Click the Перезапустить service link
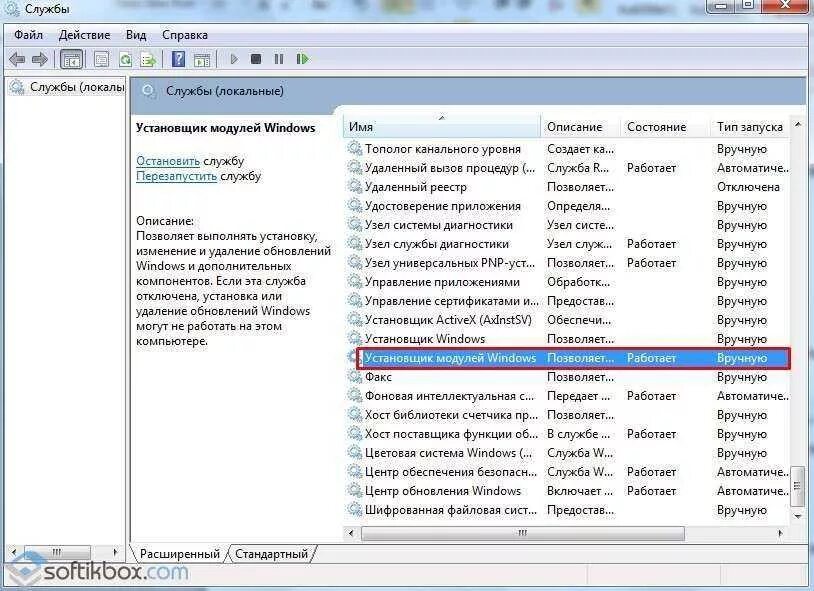This screenshot has width=814, height=591. click(x=177, y=176)
